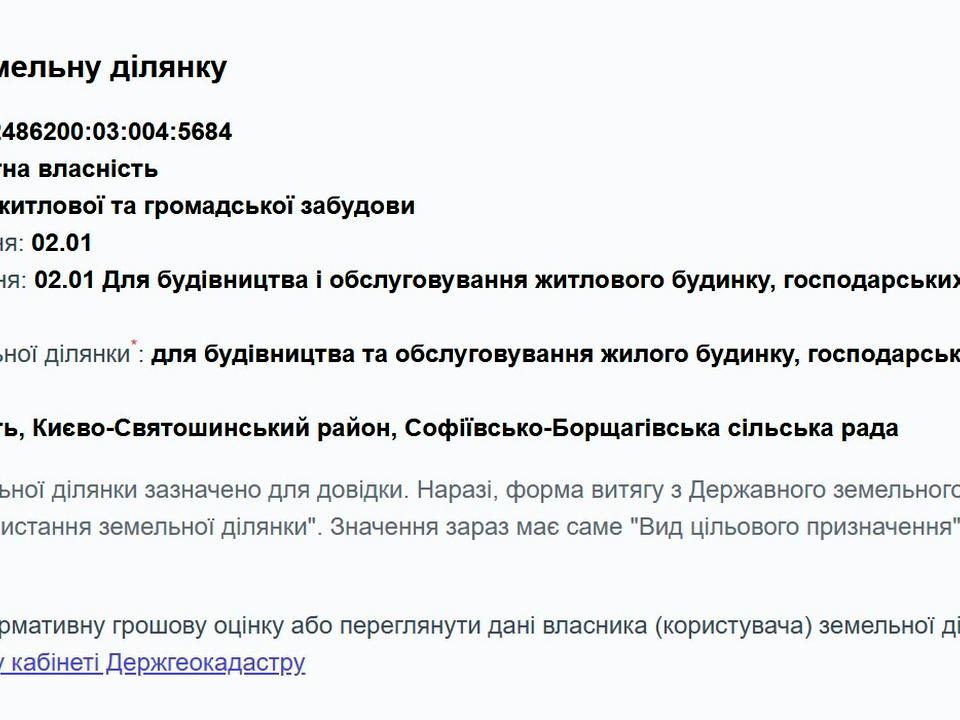Click the word 'господарських' in the 02.01 line
The height and width of the screenshot is (720, 960).
[872, 280]
